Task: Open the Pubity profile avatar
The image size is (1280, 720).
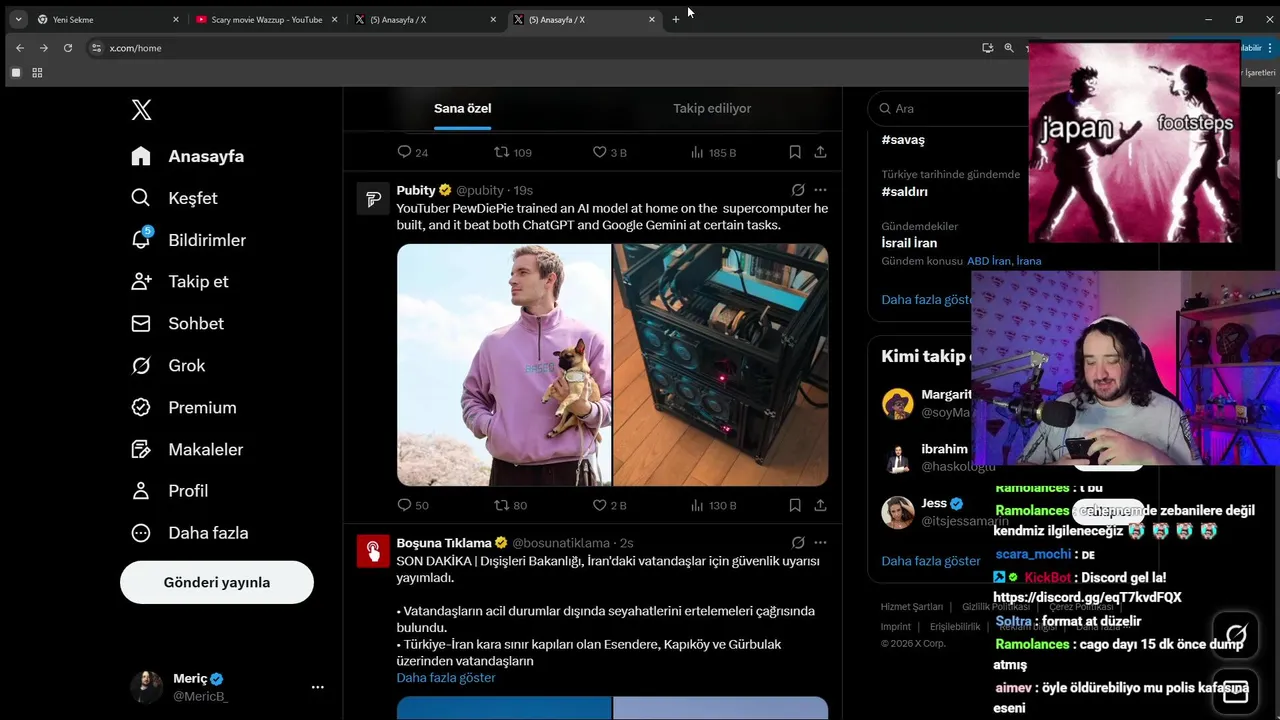Action: pyautogui.click(x=373, y=199)
